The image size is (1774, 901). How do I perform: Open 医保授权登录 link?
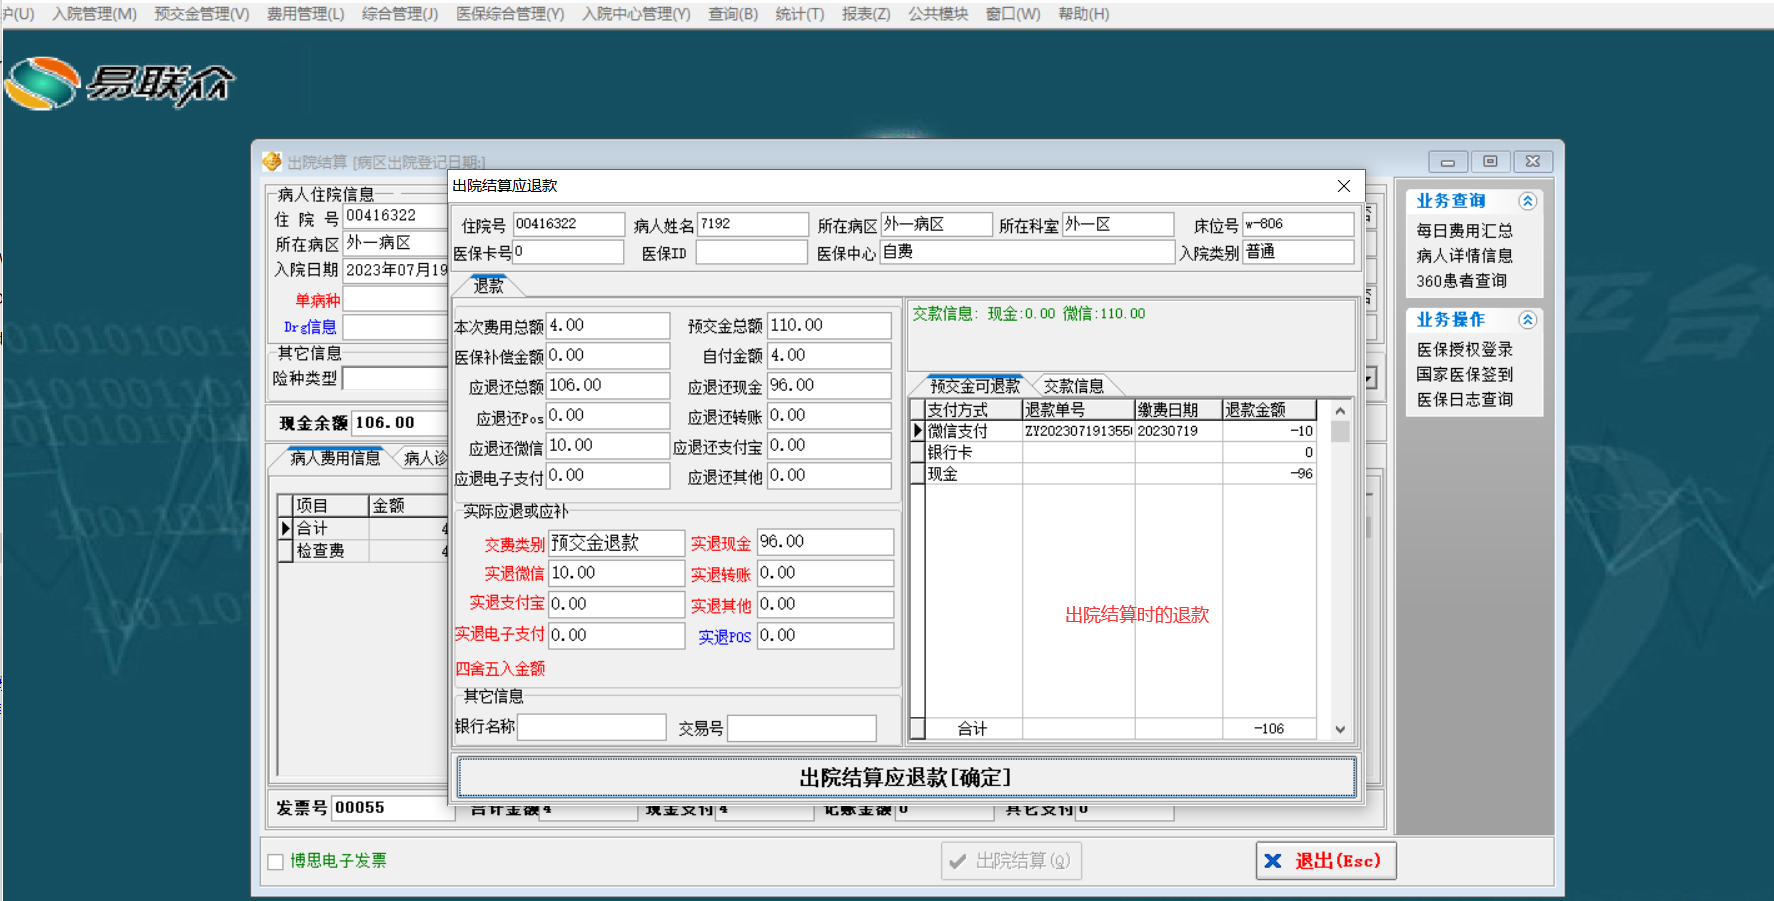point(1464,350)
